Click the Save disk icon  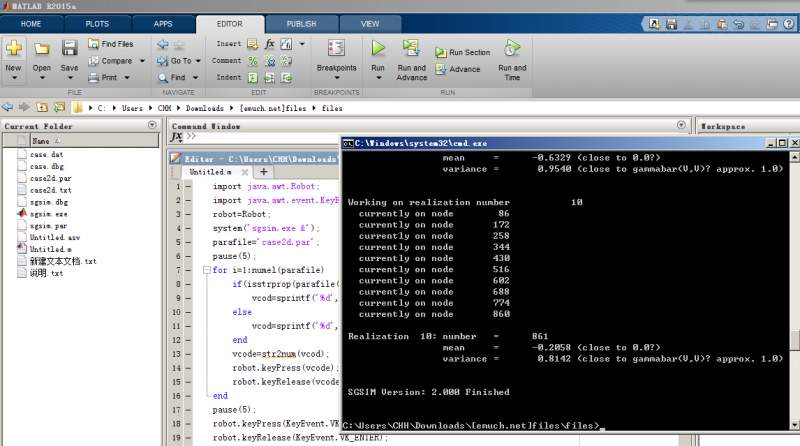point(69,49)
